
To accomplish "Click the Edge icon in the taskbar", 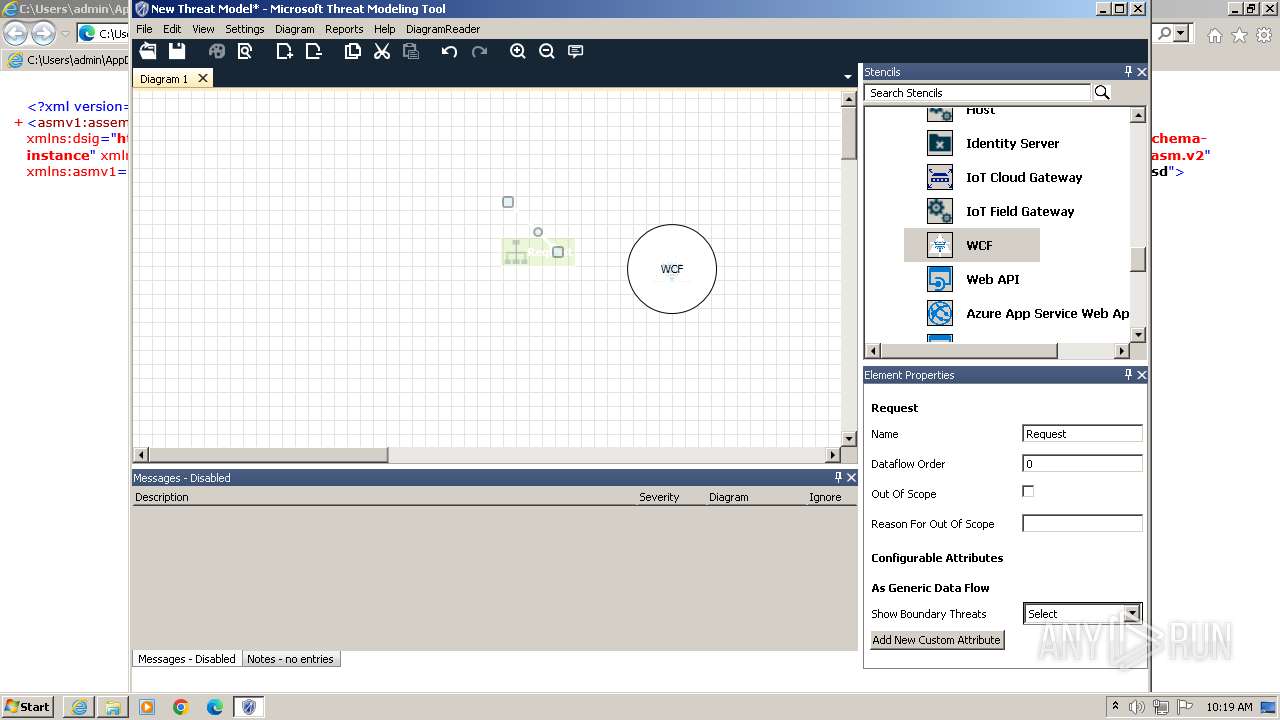I will [x=215, y=707].
